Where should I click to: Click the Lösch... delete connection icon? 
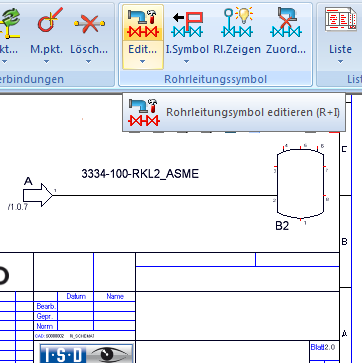pos(89,23)
